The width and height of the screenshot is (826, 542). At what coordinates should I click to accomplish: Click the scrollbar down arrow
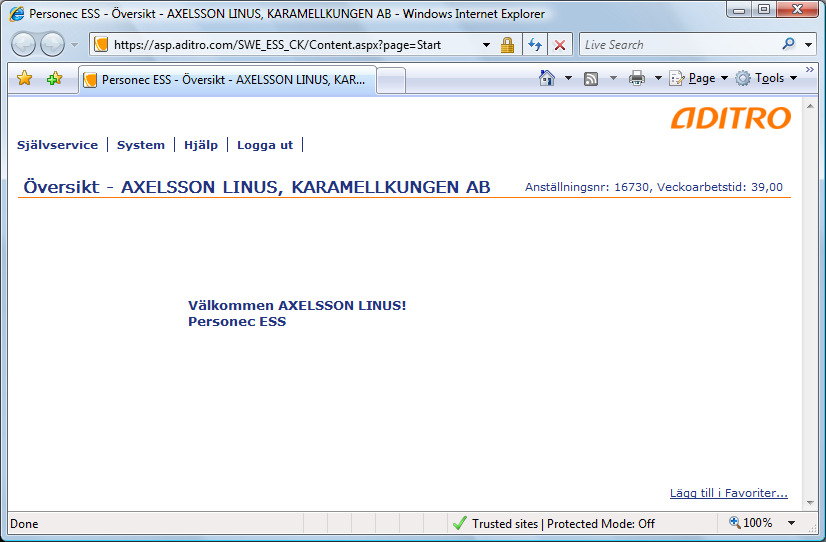point(810,502)
